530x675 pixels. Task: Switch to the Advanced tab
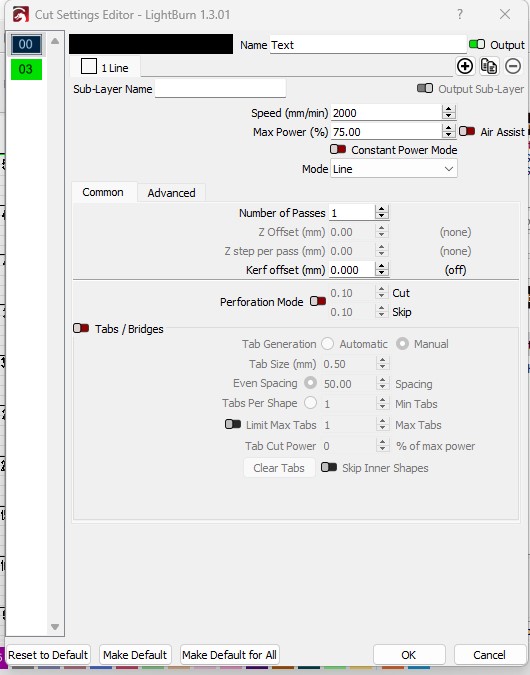(171, 193)
